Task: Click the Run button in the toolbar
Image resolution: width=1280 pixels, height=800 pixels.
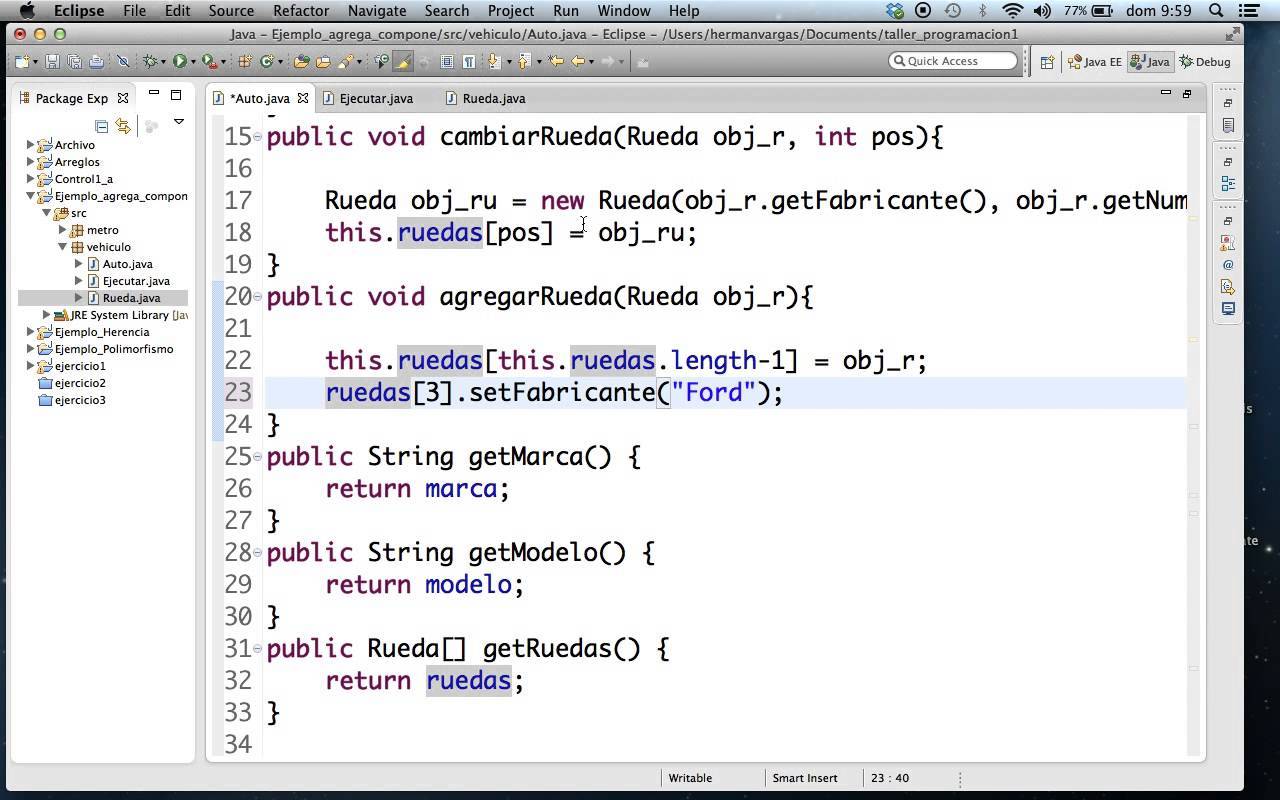Action: click(x=180, y=62)
